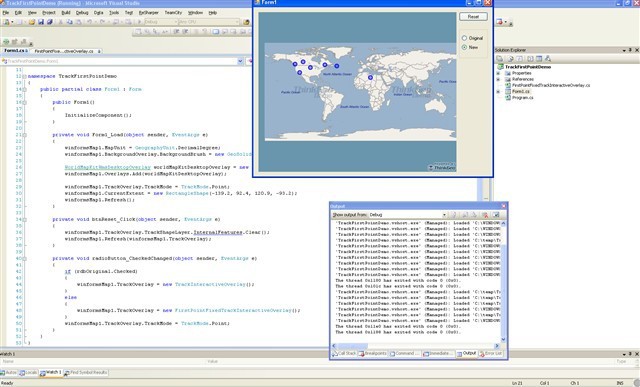
Task: Switch to the Autos tab
Action: [9, 373]
